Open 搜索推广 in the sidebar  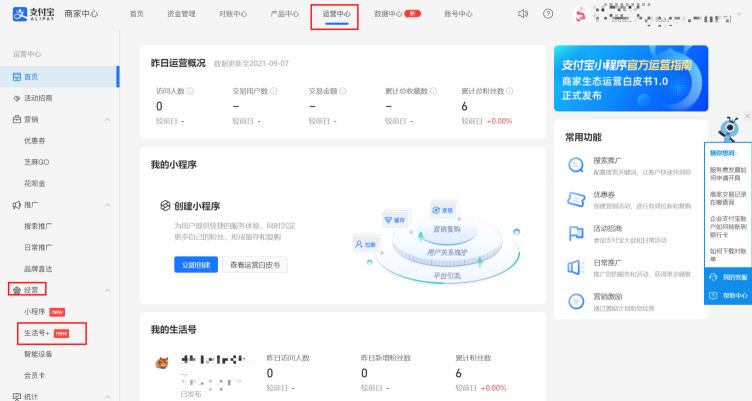click(x=38, y=226)
